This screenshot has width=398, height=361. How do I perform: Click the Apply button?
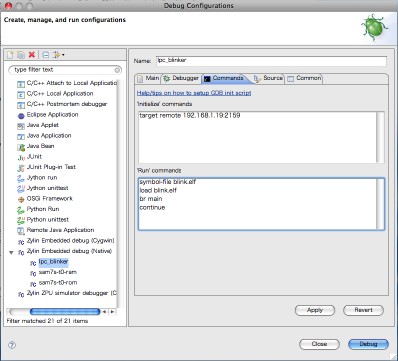coord(315,310)
